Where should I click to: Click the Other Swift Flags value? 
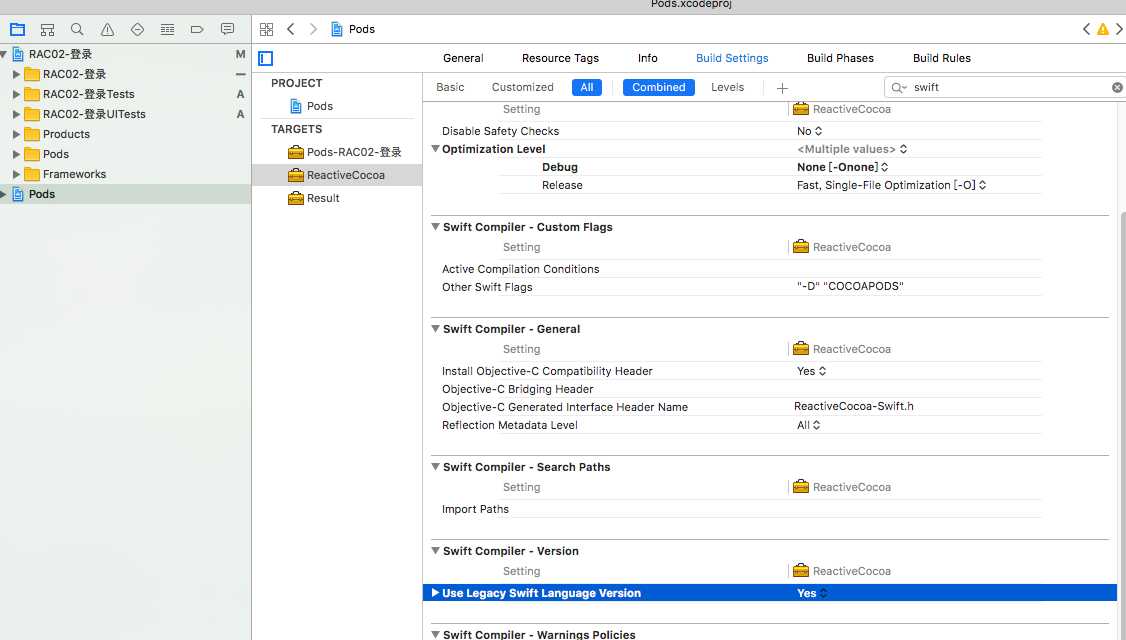(850, 287)
